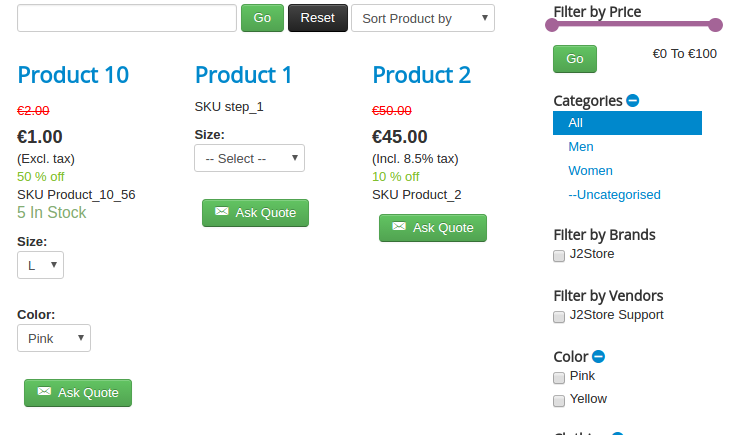Open the Sort Product by dropdown

coord(422,18)
